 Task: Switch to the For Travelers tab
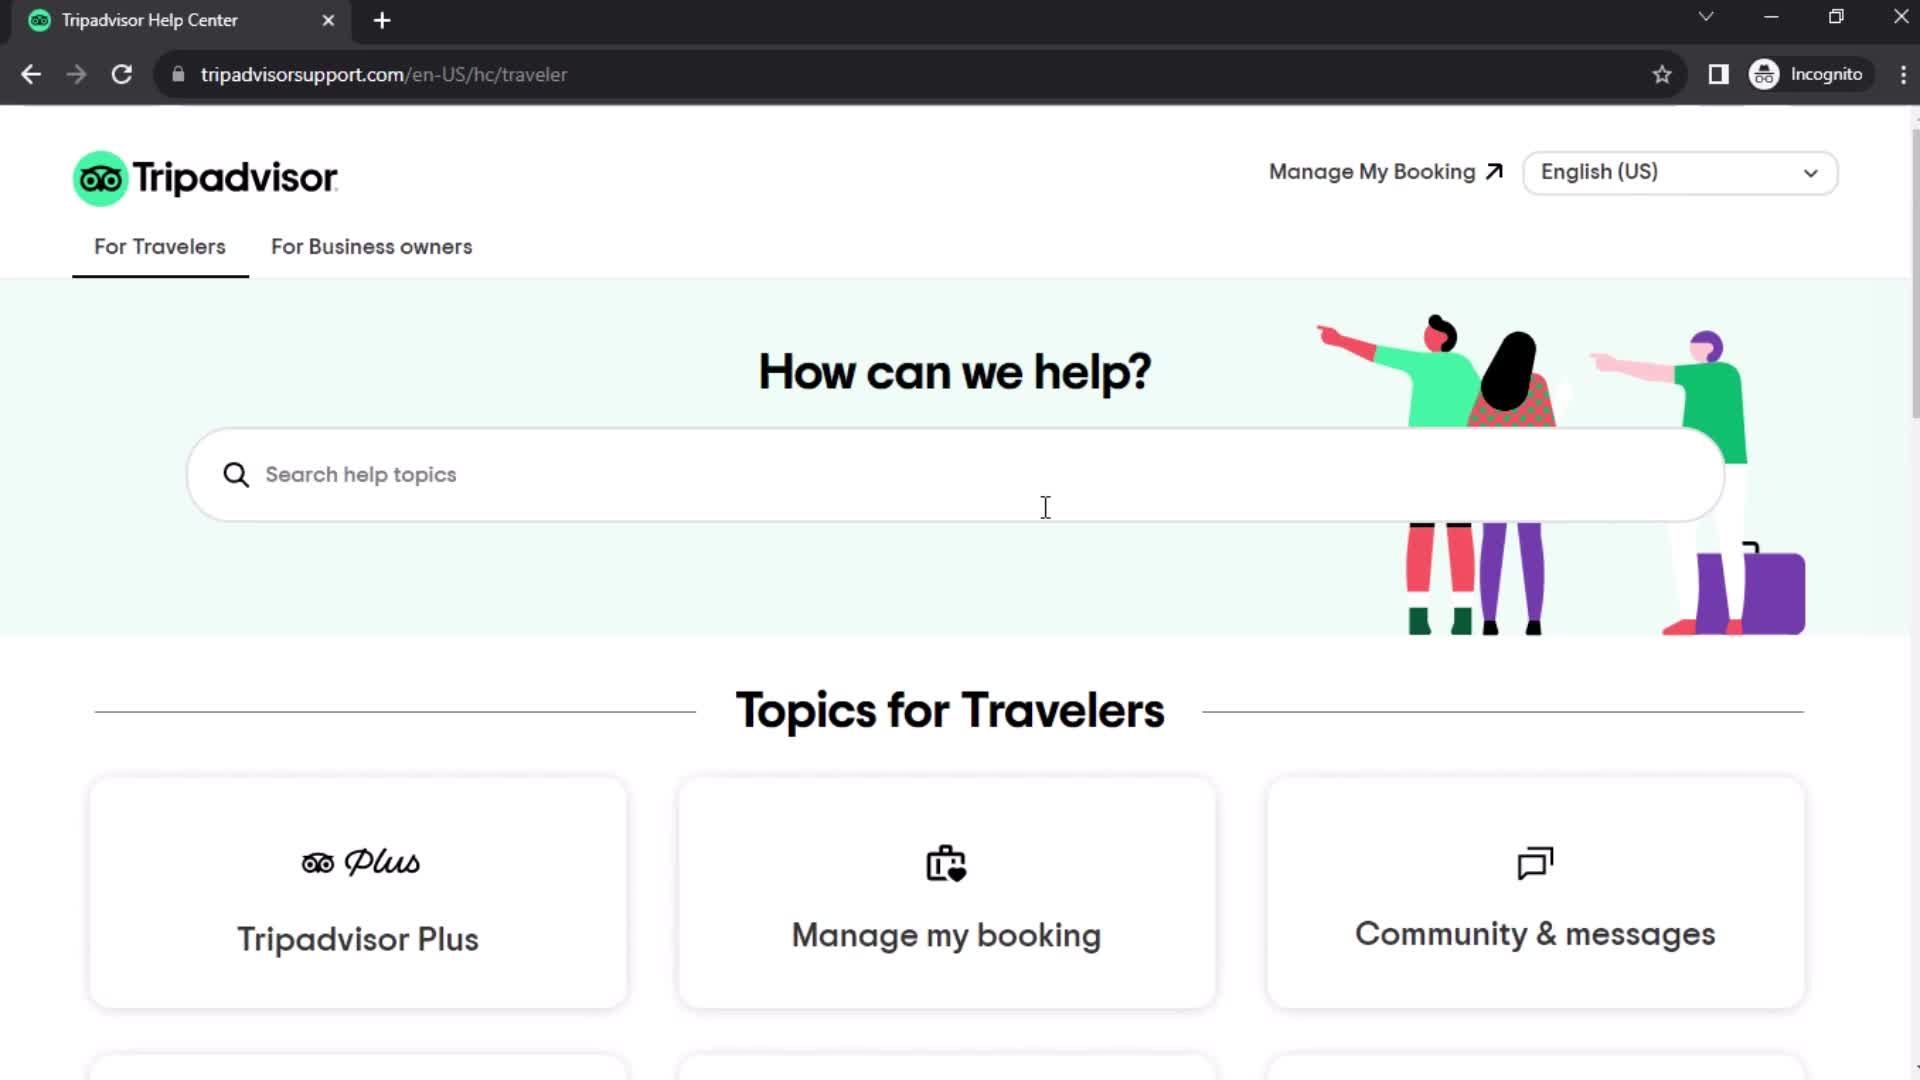click(x=160, y=247)
